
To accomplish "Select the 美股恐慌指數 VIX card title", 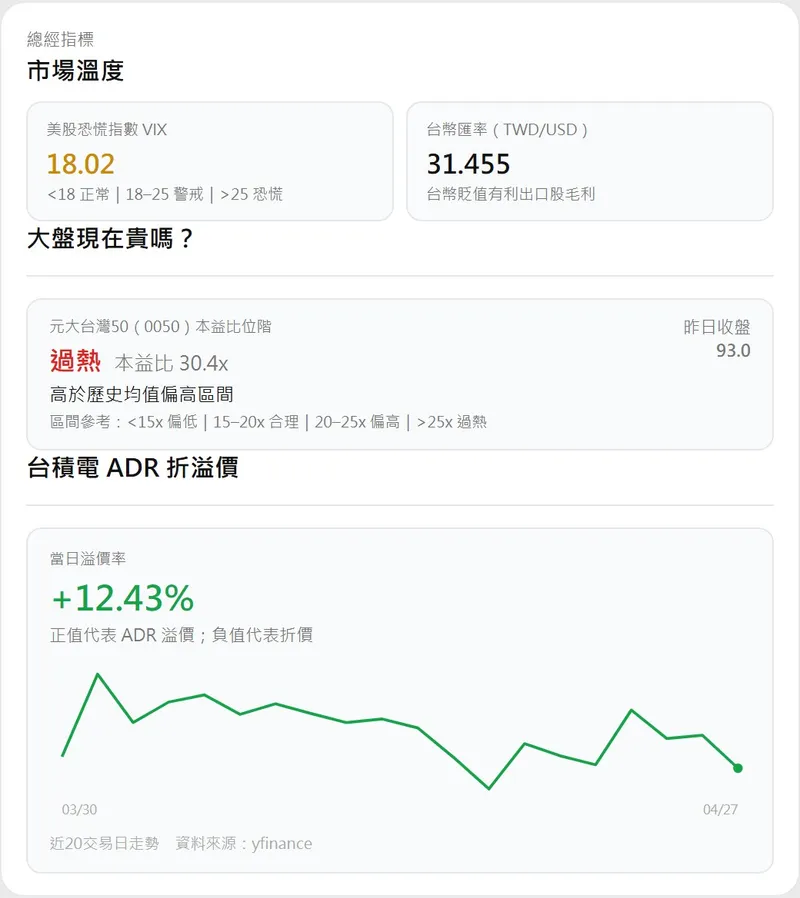I will (x=107, y=129).
